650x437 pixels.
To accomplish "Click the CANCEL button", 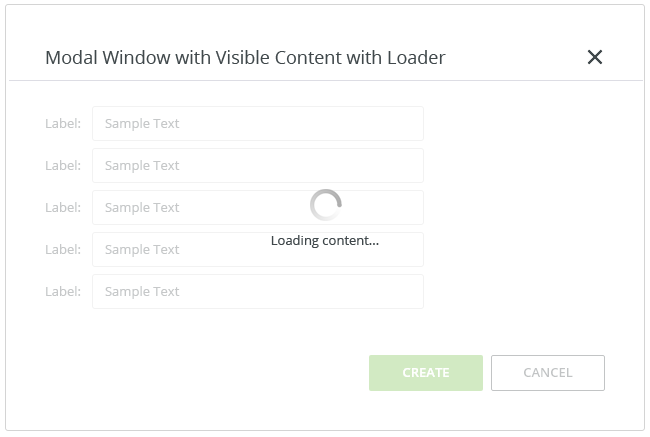I will tap(548, 372).
